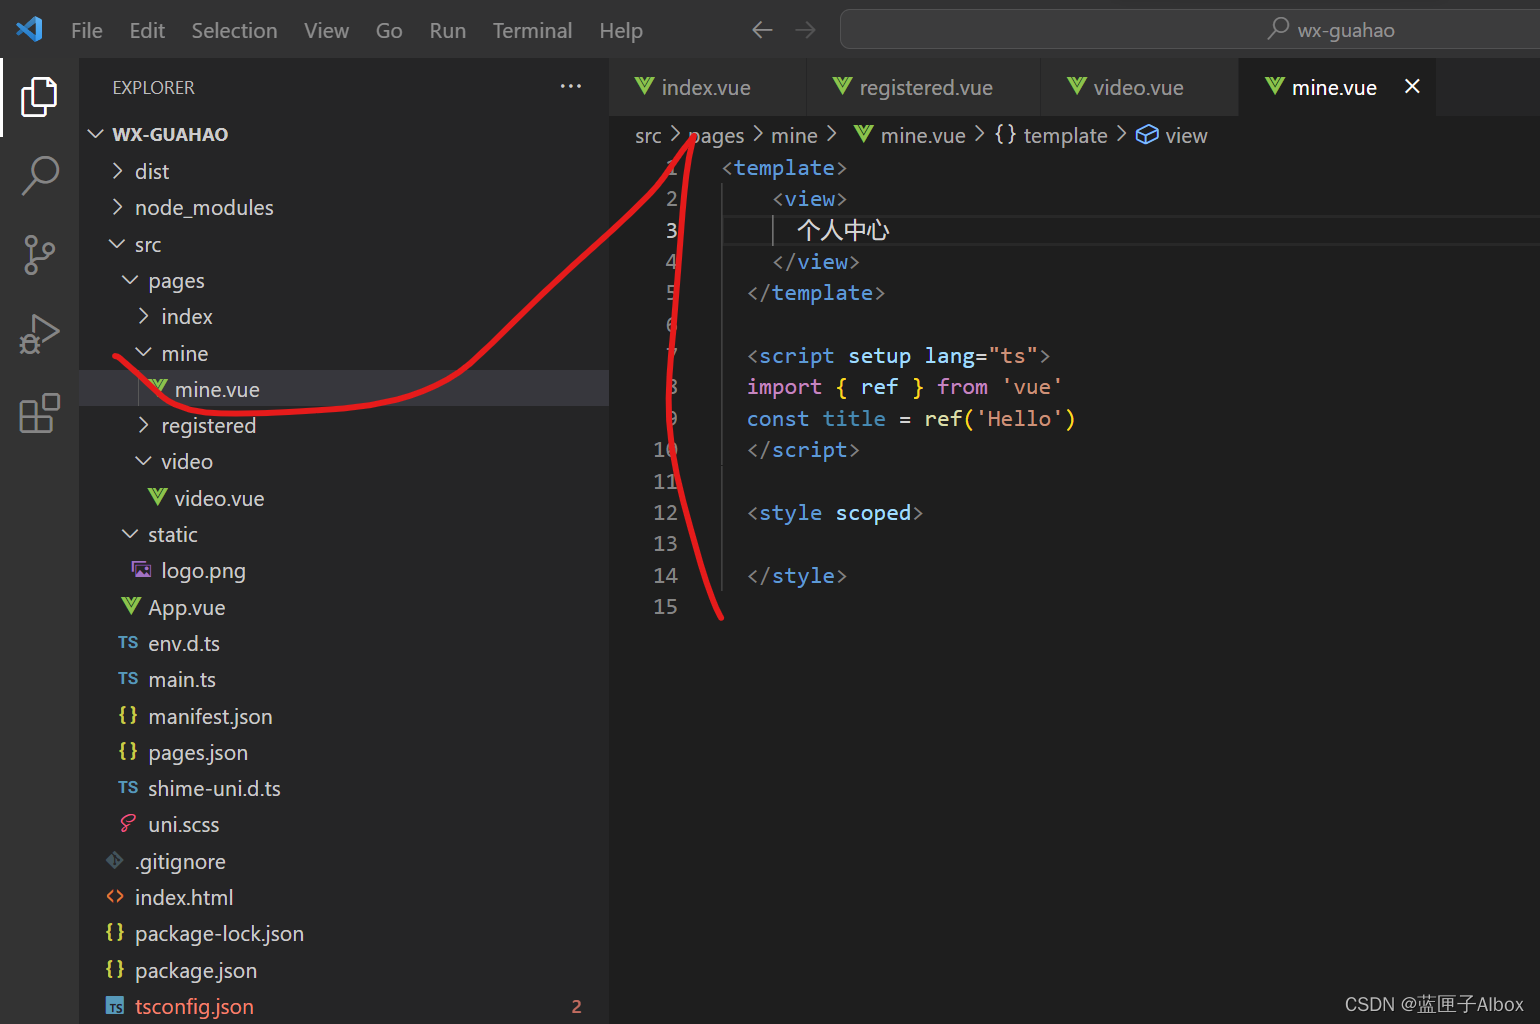Collapse the pages folder
Viewport: 1540px width, 1024px height.
[130, 280]
